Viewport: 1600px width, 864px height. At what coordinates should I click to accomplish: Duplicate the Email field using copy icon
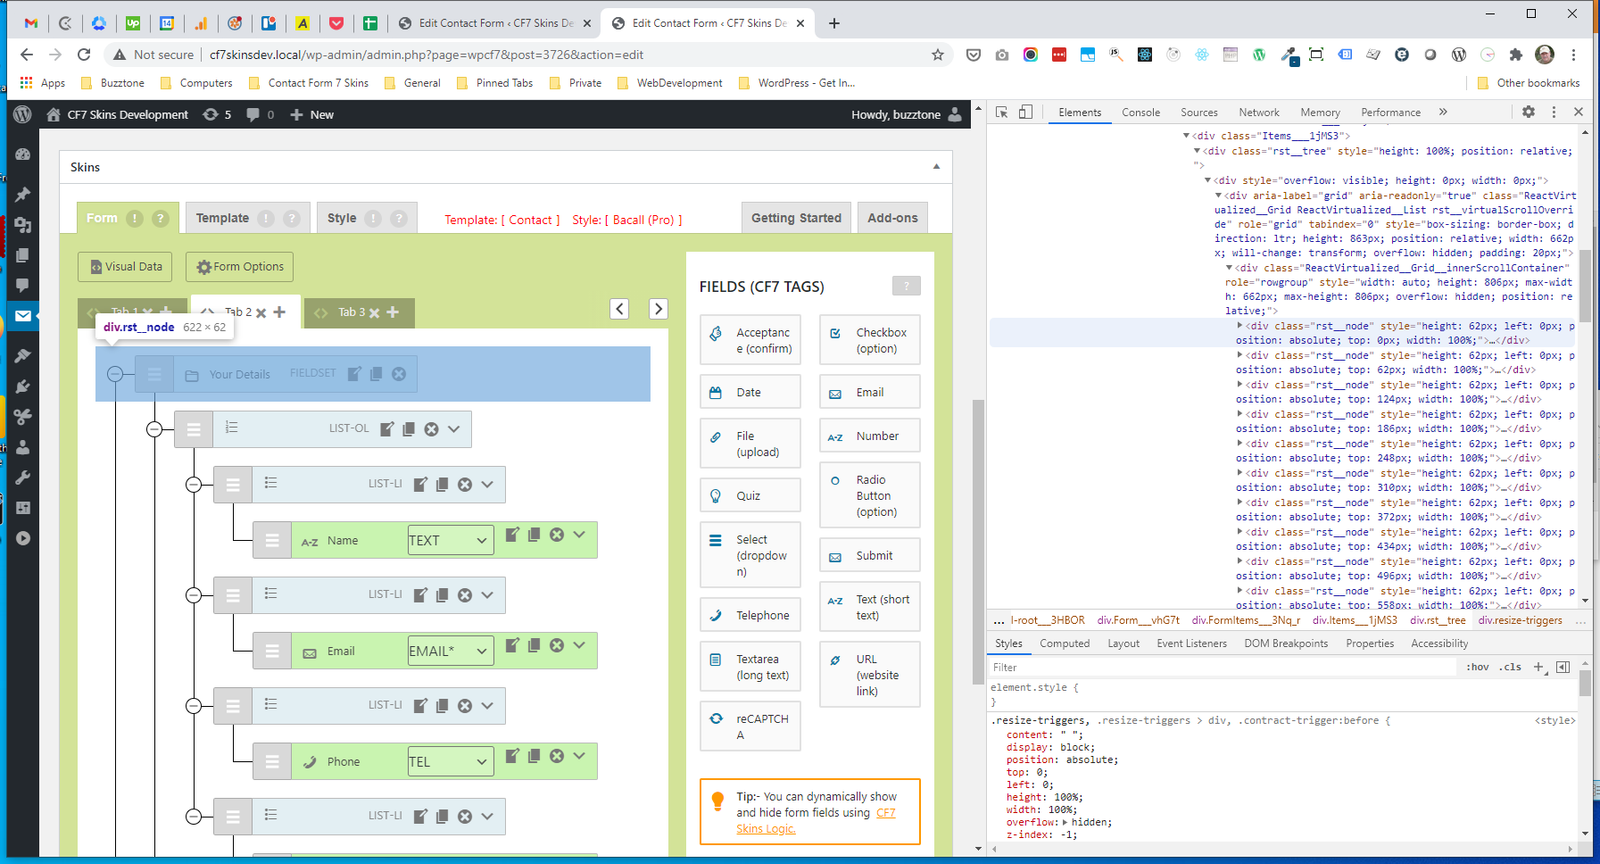coord(534,646)
